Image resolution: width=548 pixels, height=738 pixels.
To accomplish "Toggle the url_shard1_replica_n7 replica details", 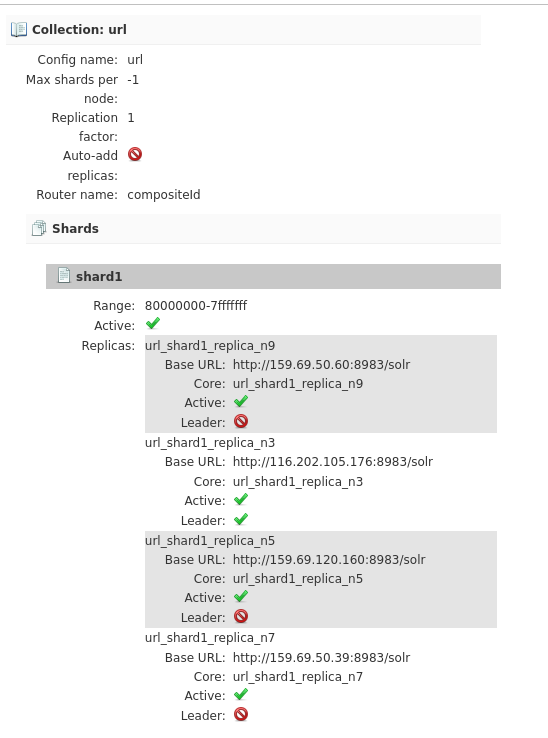I will click(210, 637).
